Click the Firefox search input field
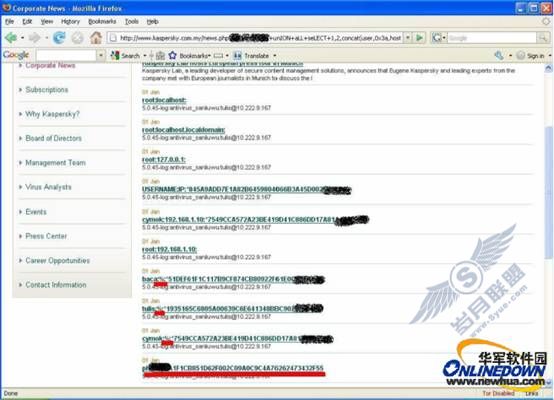Viewport: 554px width, 400px height. pos(492,37)
